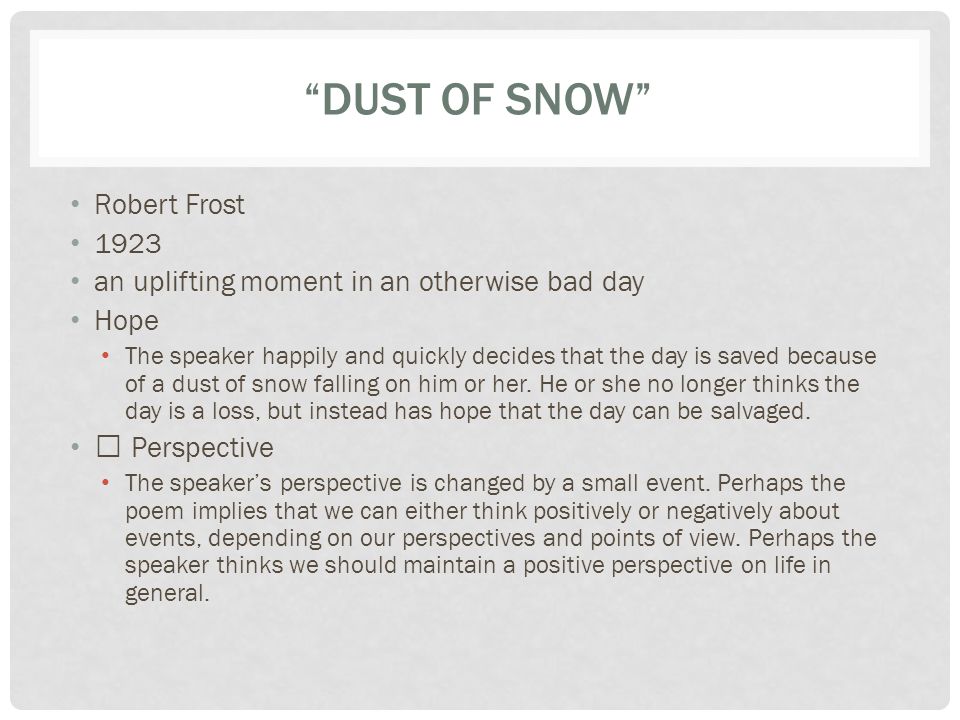Click the gray bullet beside Robert Frost
The width and height of the screenshot is (960, 720).
tap(75, 204)
